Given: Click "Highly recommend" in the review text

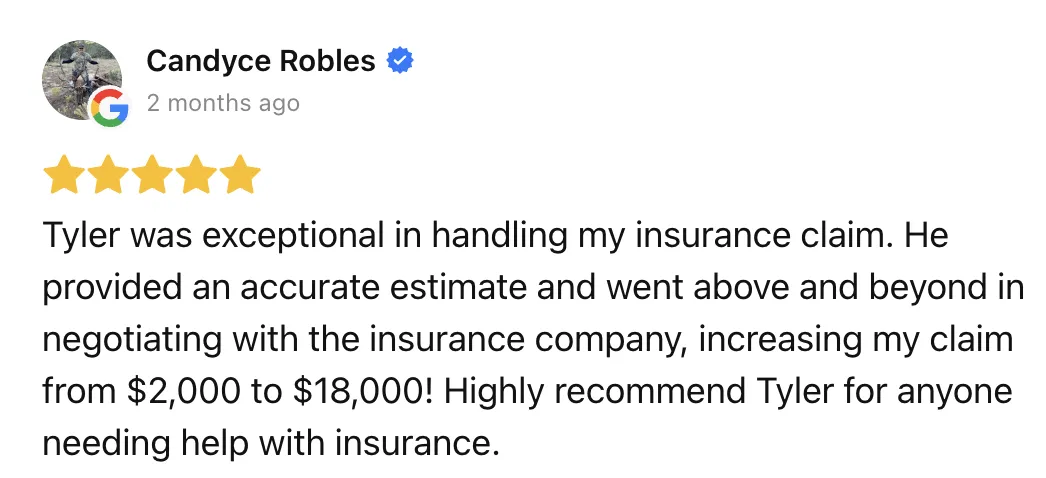Looking at the screenshot, I should [594, 391].
